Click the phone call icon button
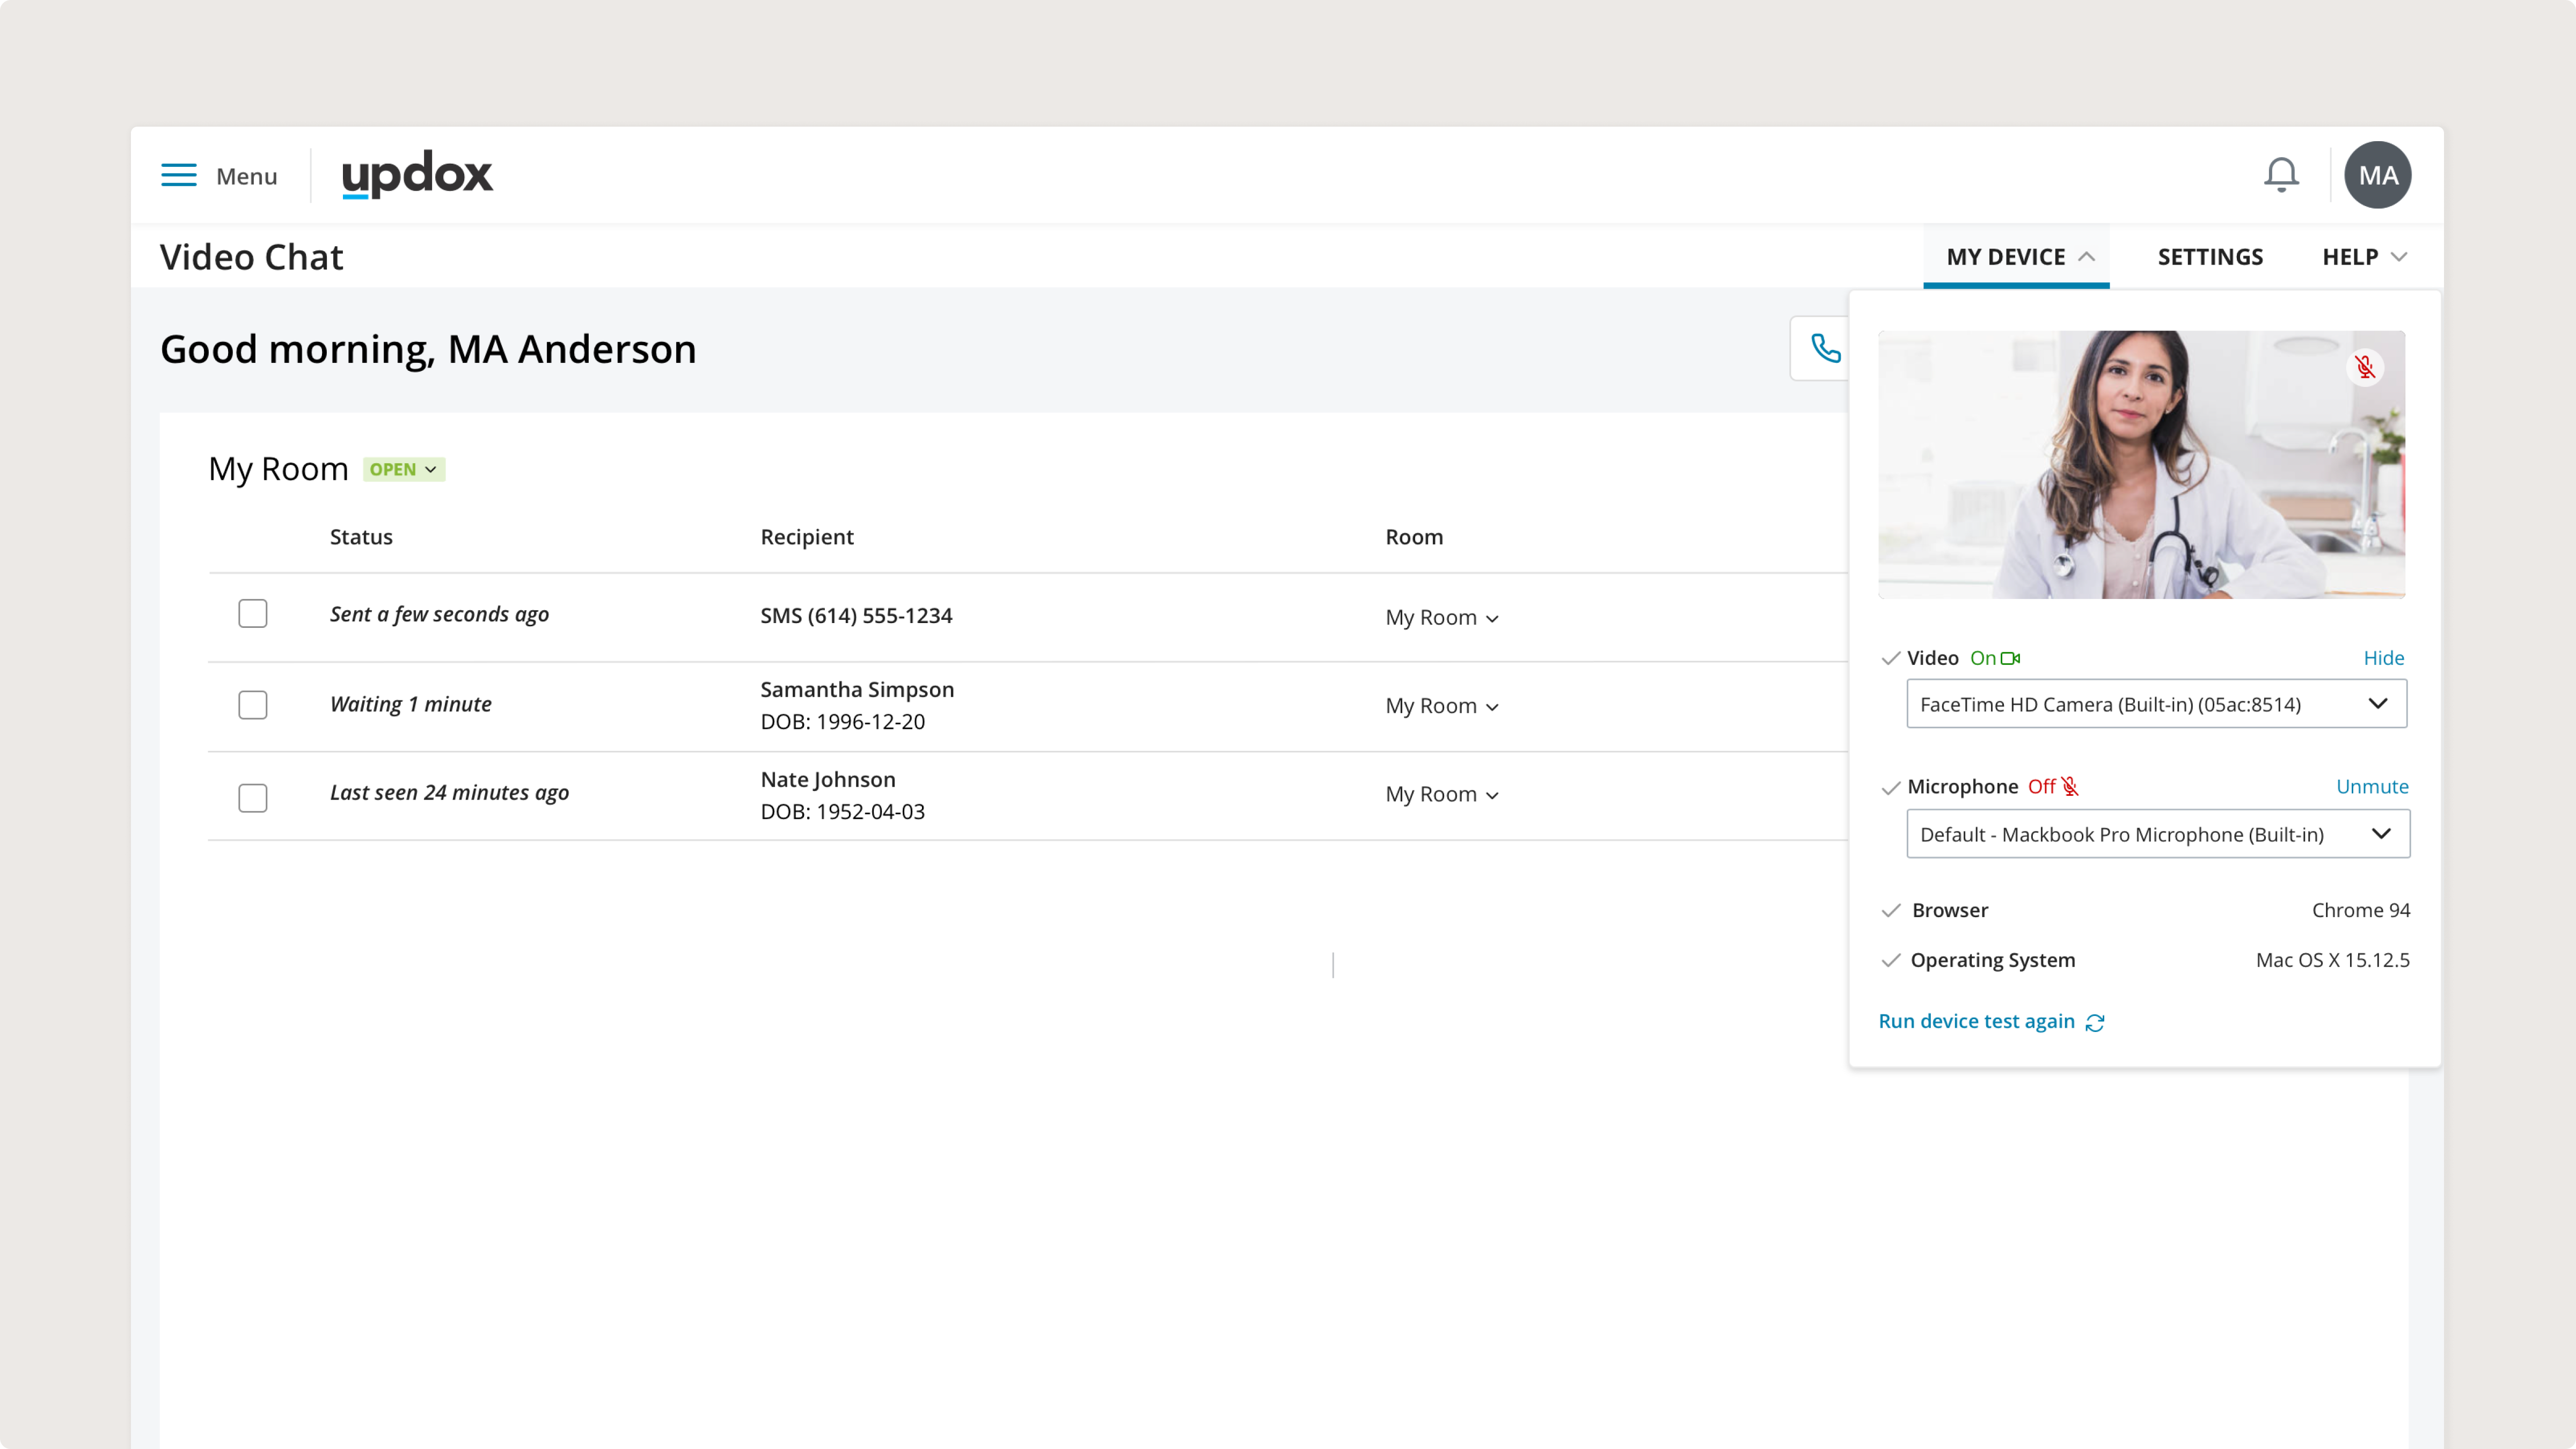This screenshot has height=1449, width=2576. click(1825, 348)
